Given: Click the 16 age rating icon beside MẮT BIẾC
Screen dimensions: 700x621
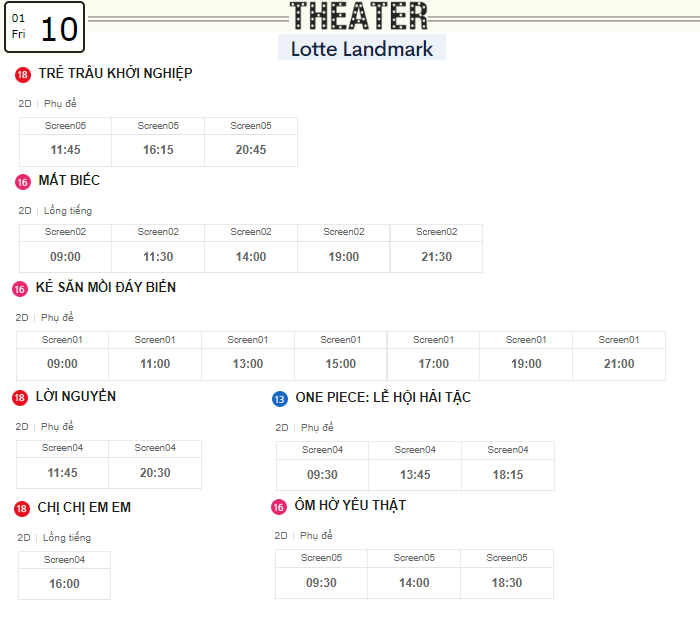Looking at the screenshot, I should [23, 182].
